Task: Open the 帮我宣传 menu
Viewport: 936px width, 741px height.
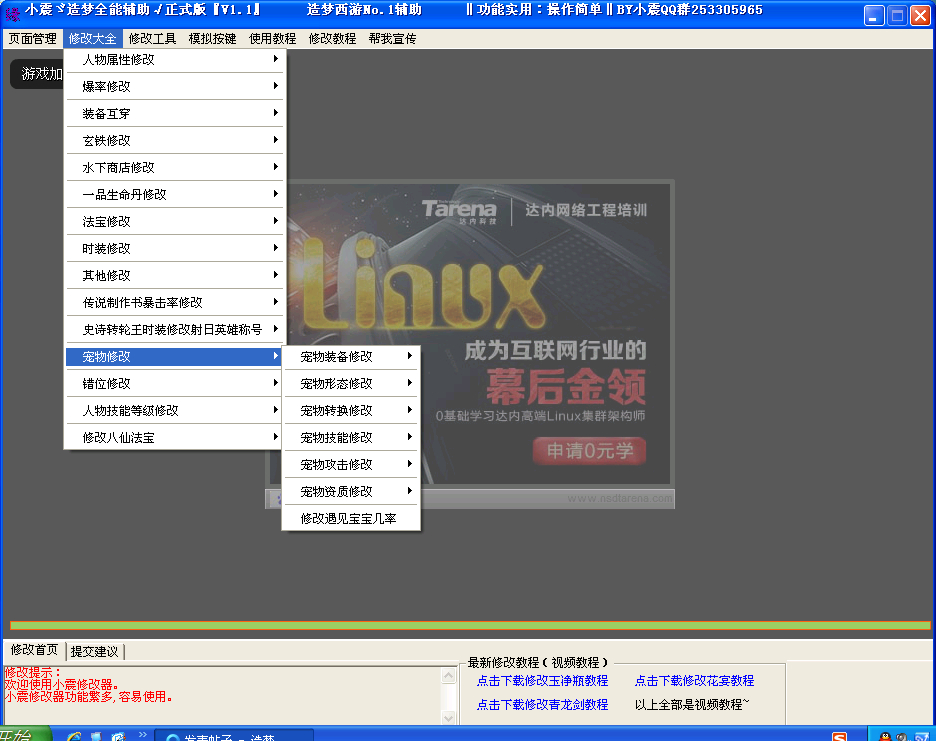Action: pyautogui.click(x=392, y=39)
